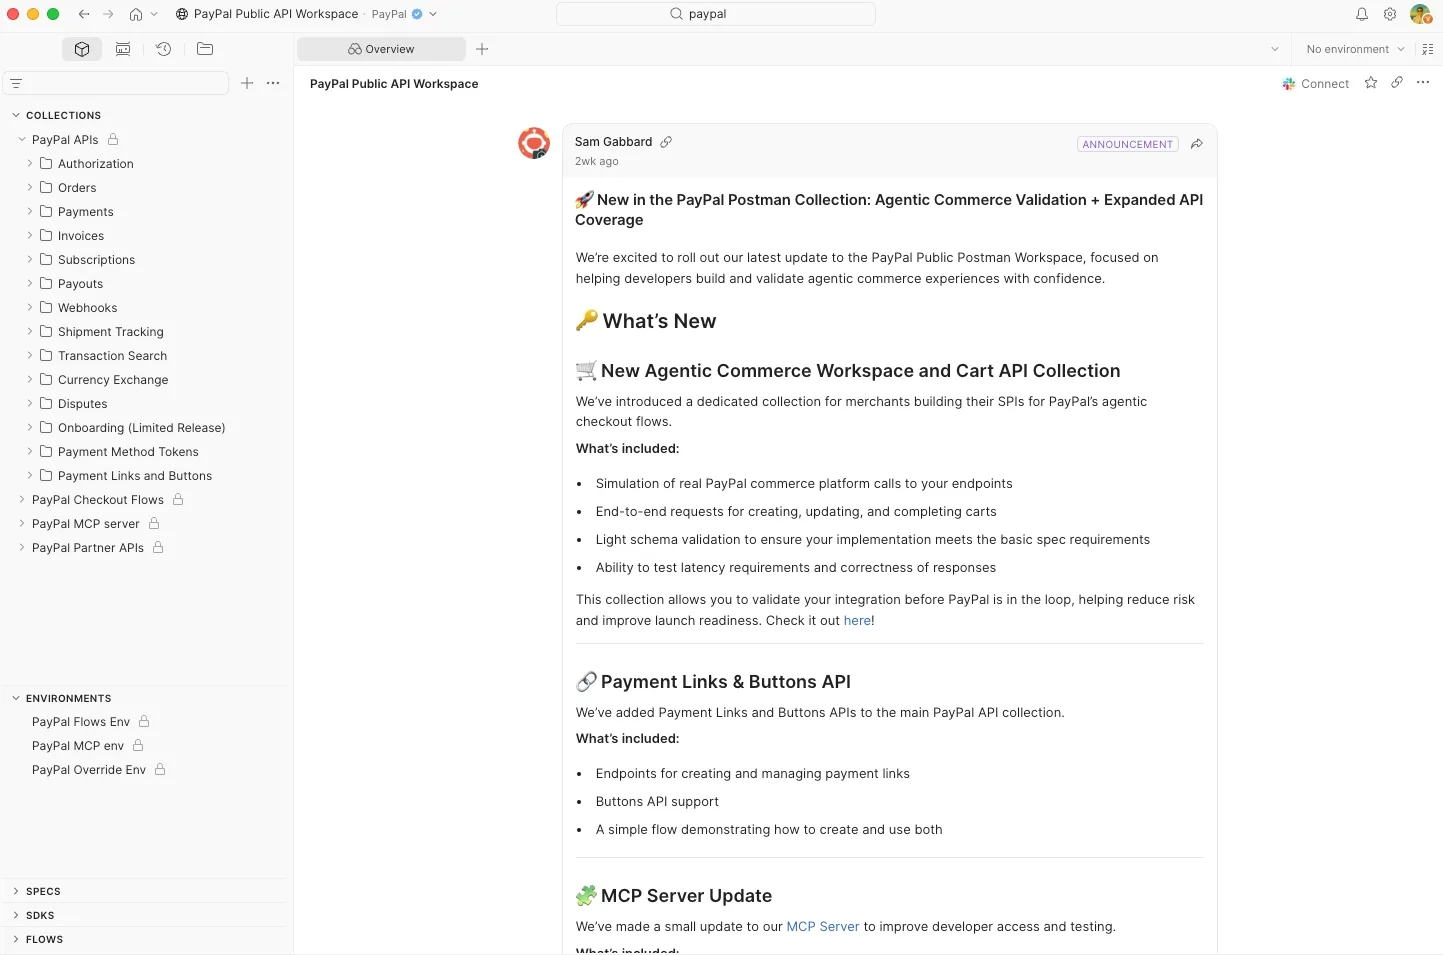
Task: Click the announcement author avatar
Action: 534,143
